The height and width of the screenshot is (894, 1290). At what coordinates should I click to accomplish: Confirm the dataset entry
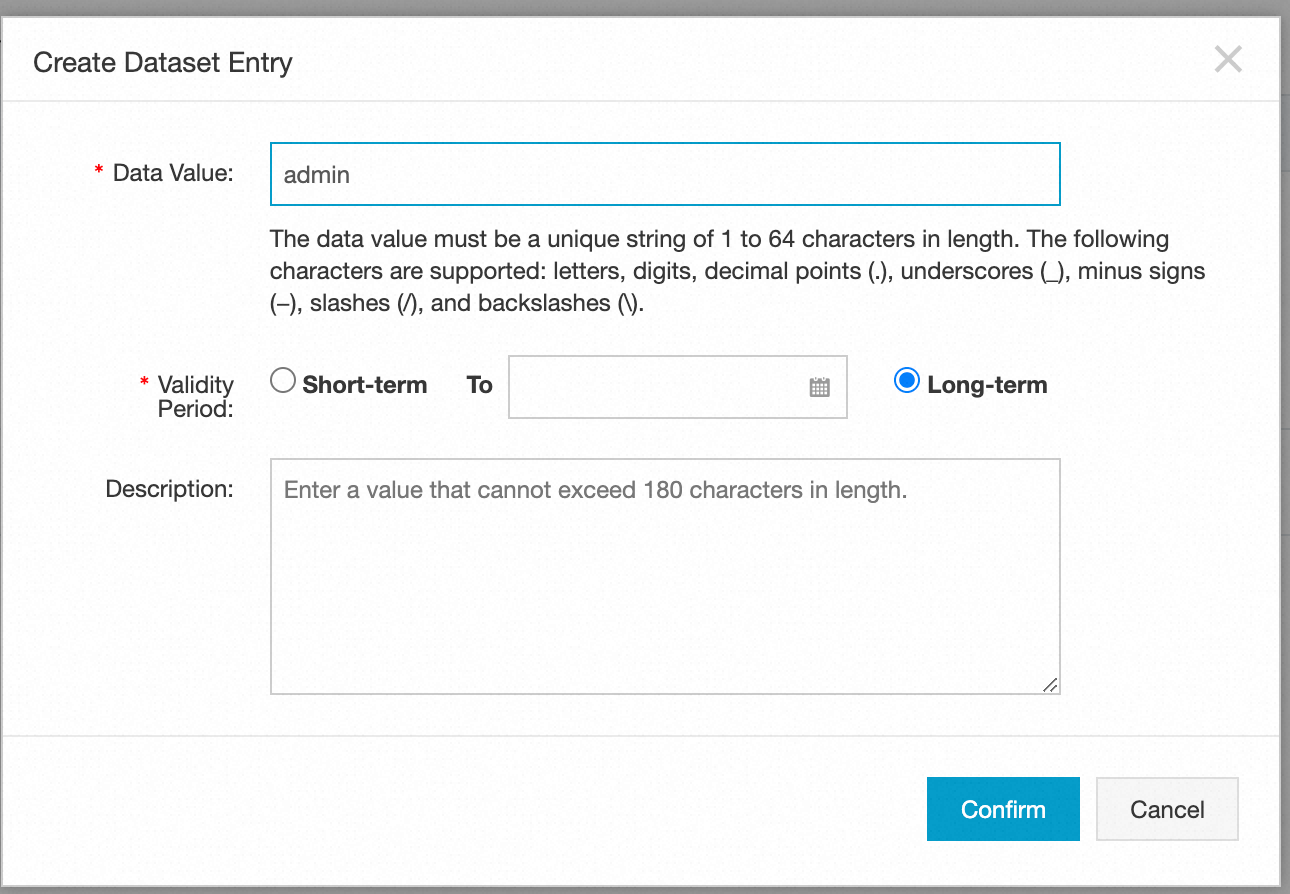pyautogui.click(x=1003, y=809)
